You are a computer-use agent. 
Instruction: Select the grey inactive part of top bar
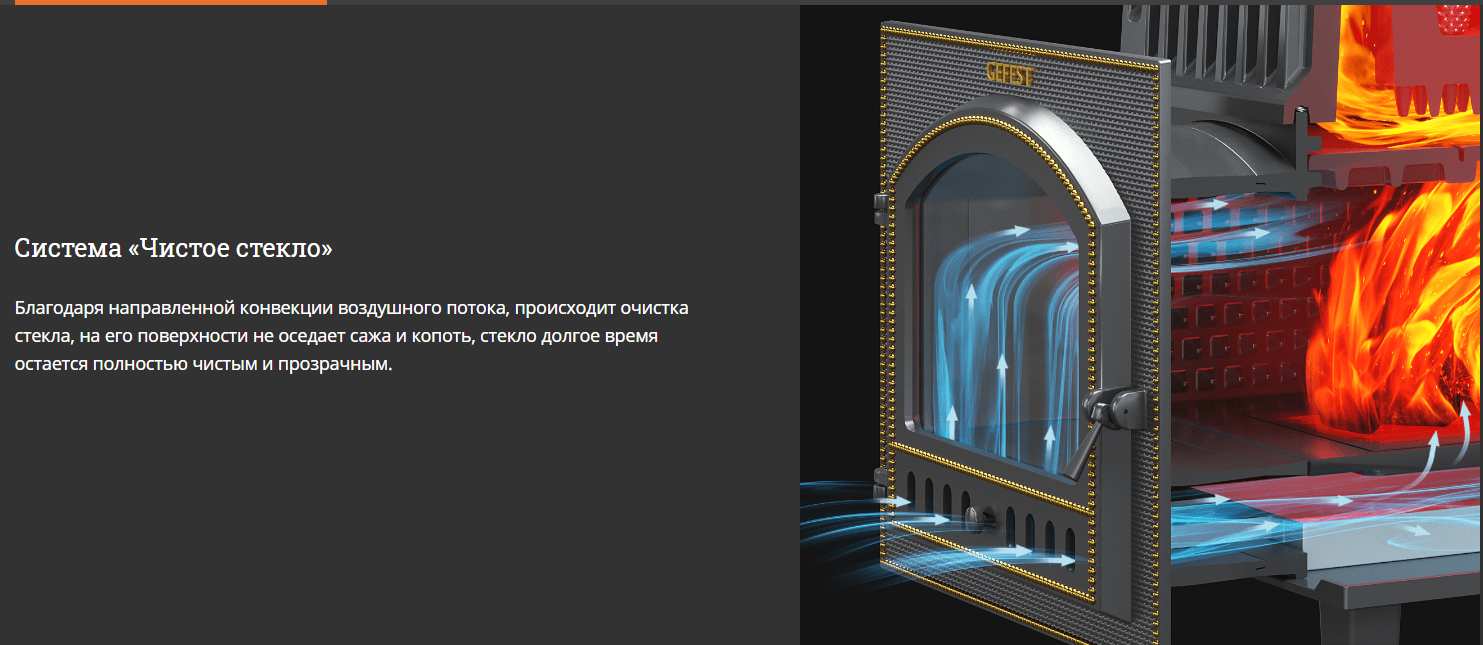tap(900, 2)
